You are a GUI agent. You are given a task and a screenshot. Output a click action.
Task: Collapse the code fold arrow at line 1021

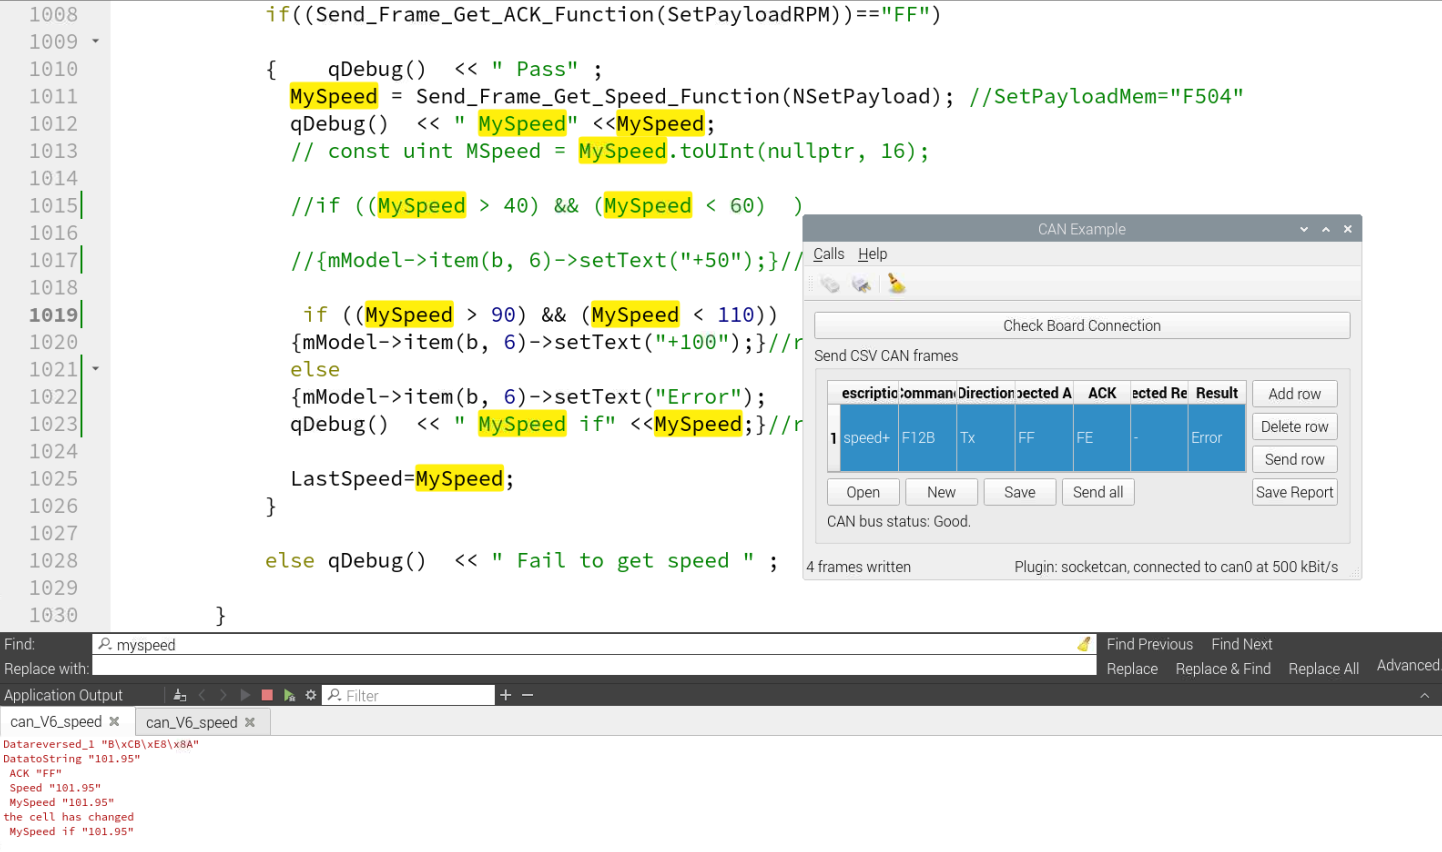(96, 369)
